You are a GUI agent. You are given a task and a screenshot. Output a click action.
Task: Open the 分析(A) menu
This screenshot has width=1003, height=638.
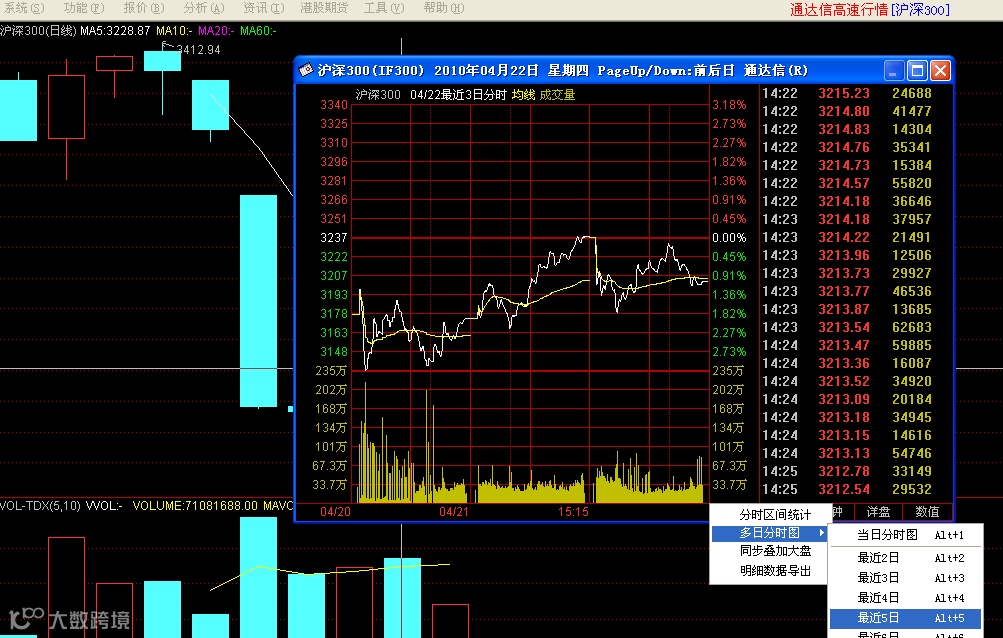point(203,8)
